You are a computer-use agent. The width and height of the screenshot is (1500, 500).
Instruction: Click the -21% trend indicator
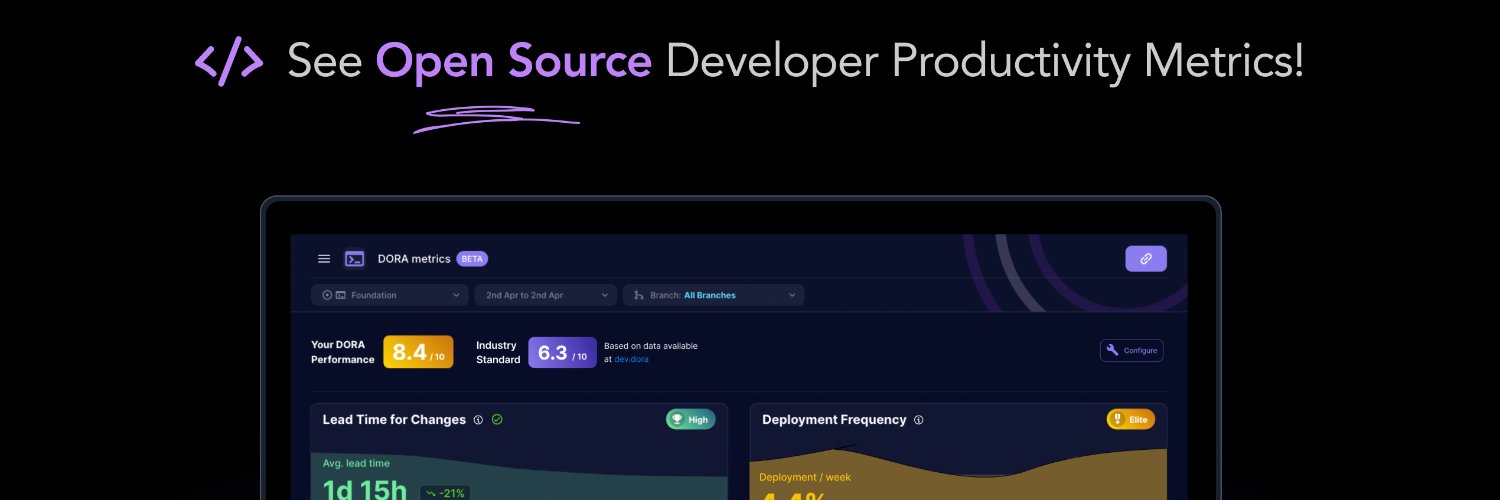point(445,493)
